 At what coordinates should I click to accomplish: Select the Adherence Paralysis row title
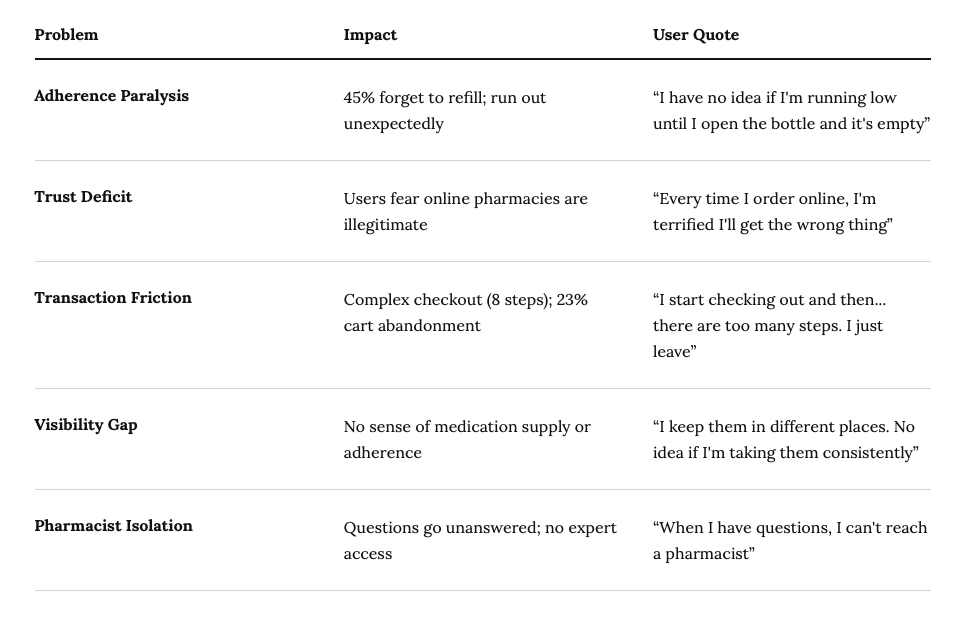coord(111,96)
